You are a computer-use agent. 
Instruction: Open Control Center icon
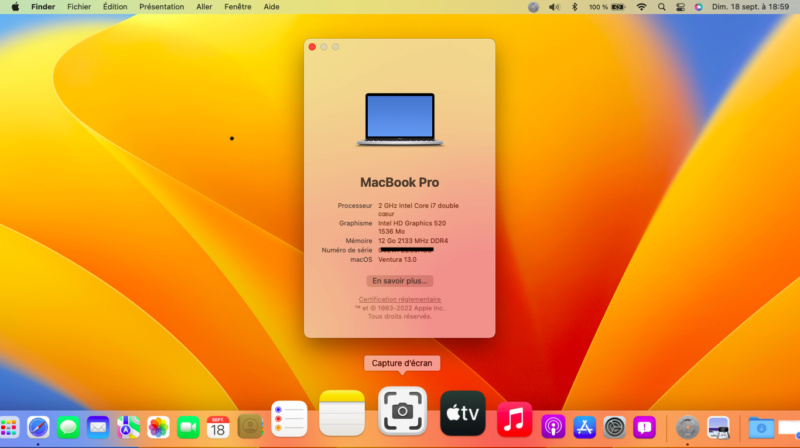click(680, 7)
